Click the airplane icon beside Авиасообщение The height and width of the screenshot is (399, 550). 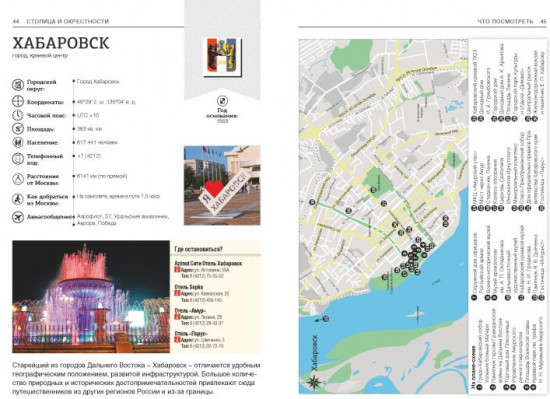(18, 217)
